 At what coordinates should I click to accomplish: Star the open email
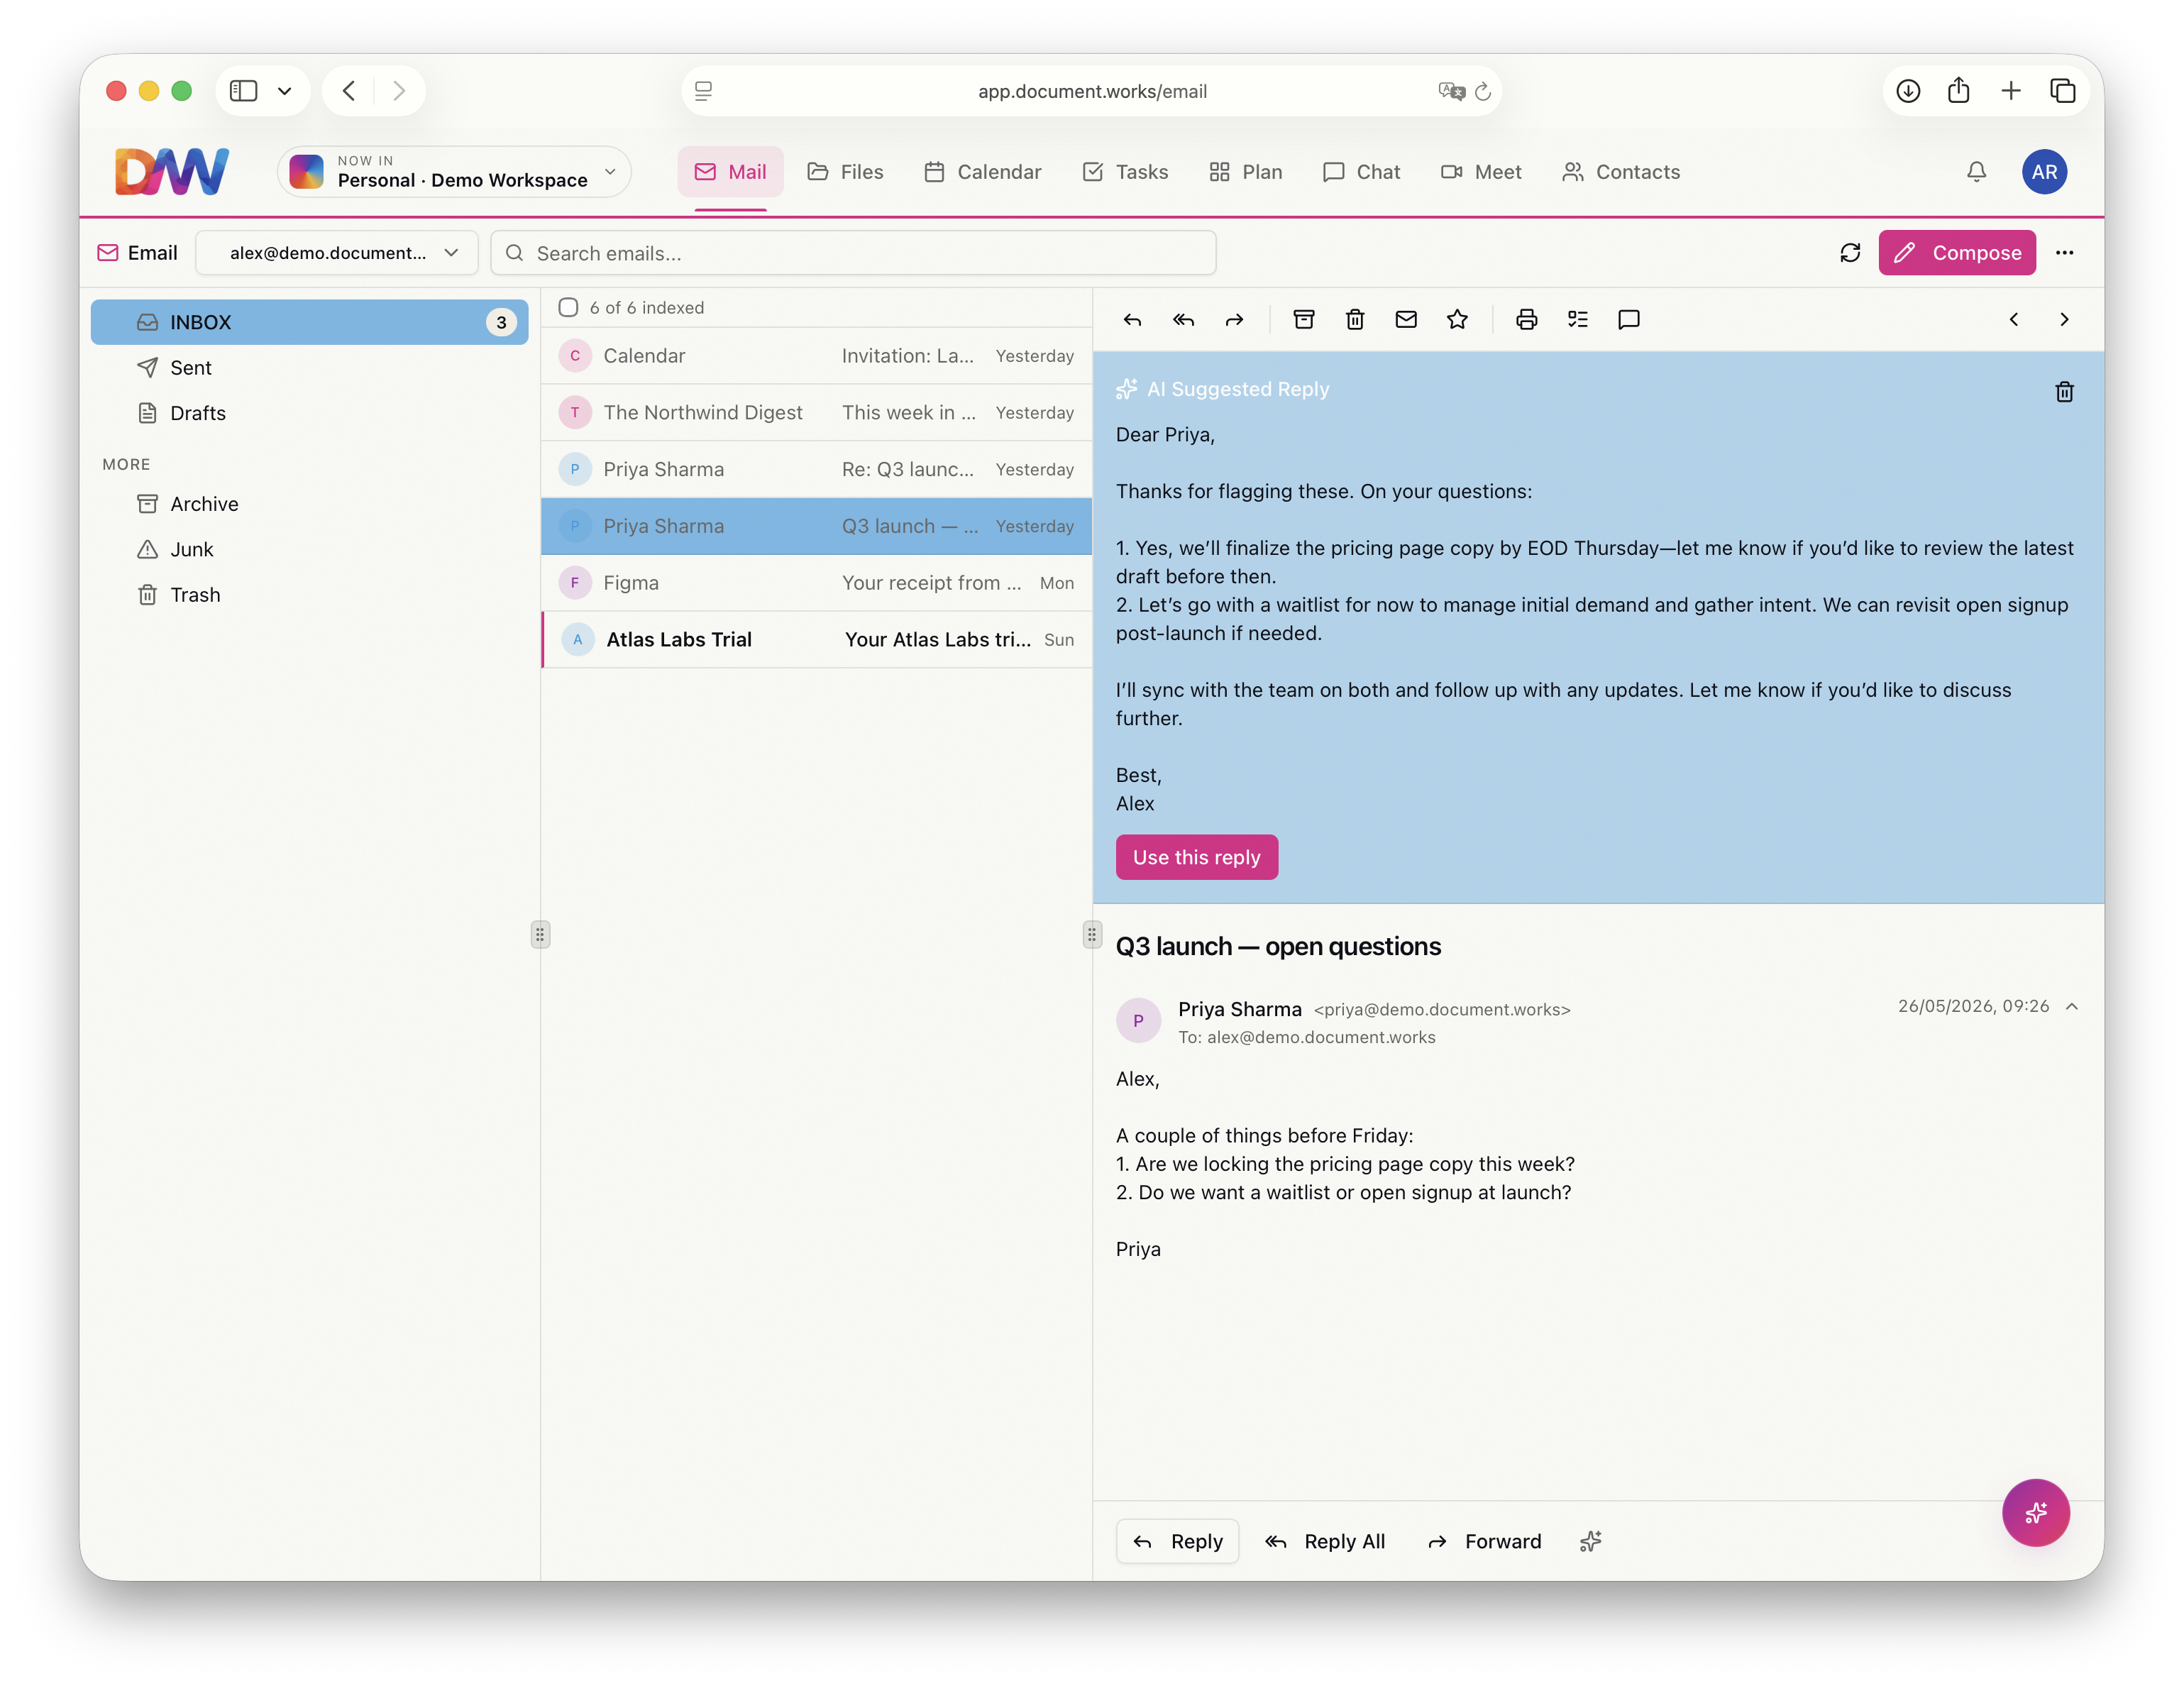1457,320
